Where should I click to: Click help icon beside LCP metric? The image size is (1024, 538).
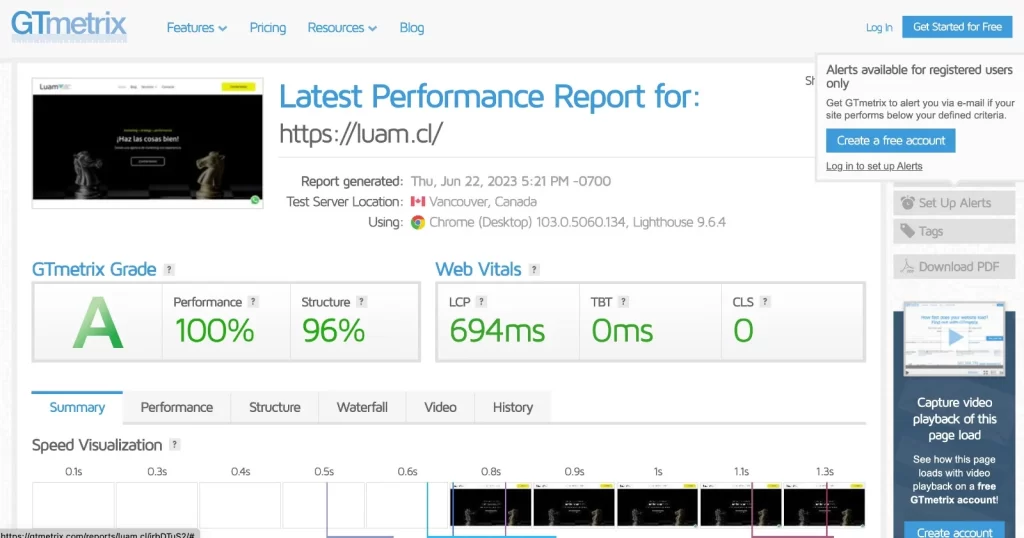point(481,302)
